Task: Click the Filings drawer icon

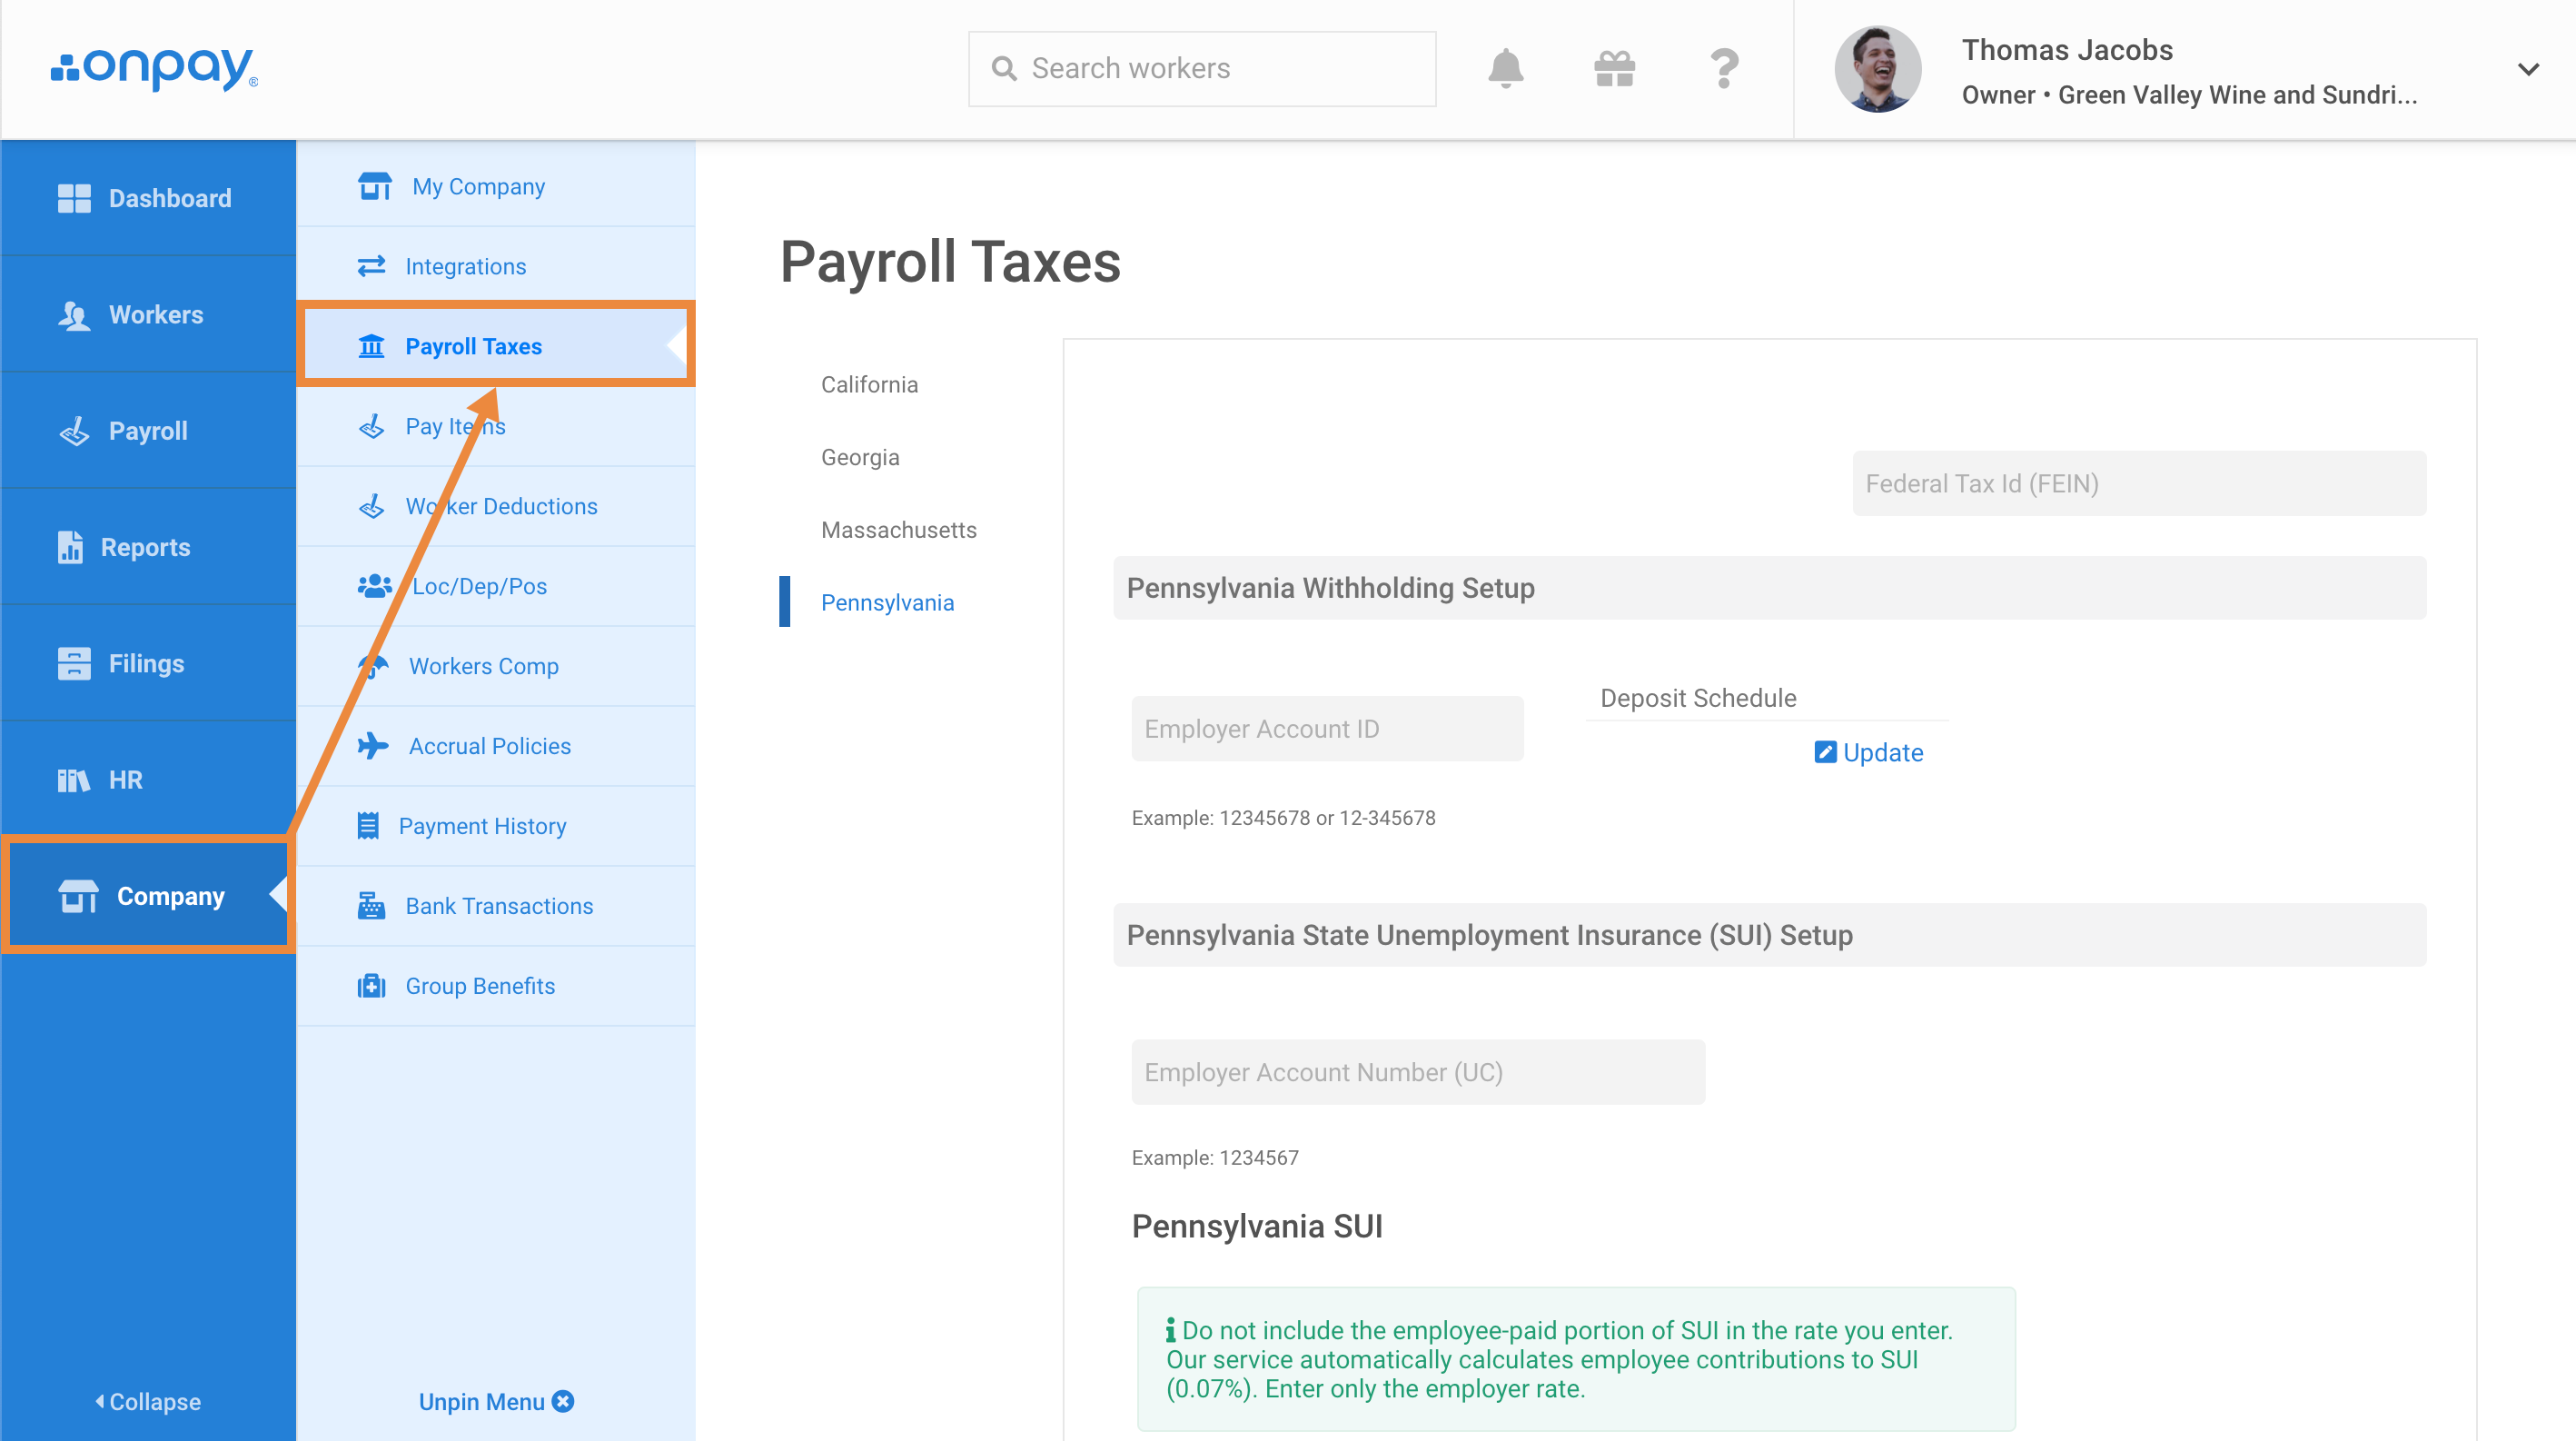Action: [x=74, y=663]
